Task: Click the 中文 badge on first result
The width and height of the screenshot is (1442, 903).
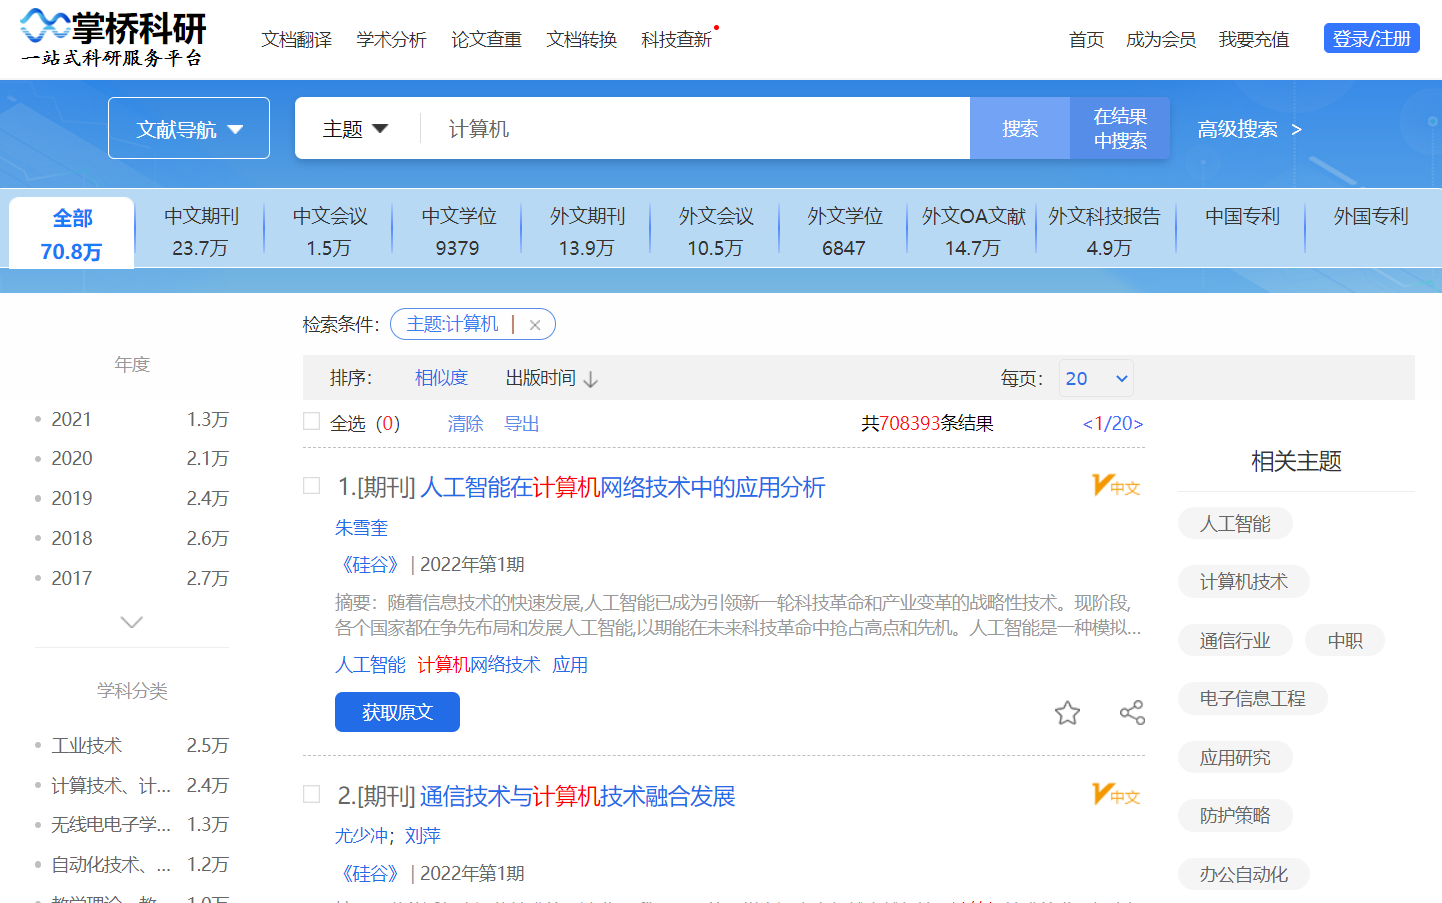Action: pyautogui.click(x=1117, y=486)
